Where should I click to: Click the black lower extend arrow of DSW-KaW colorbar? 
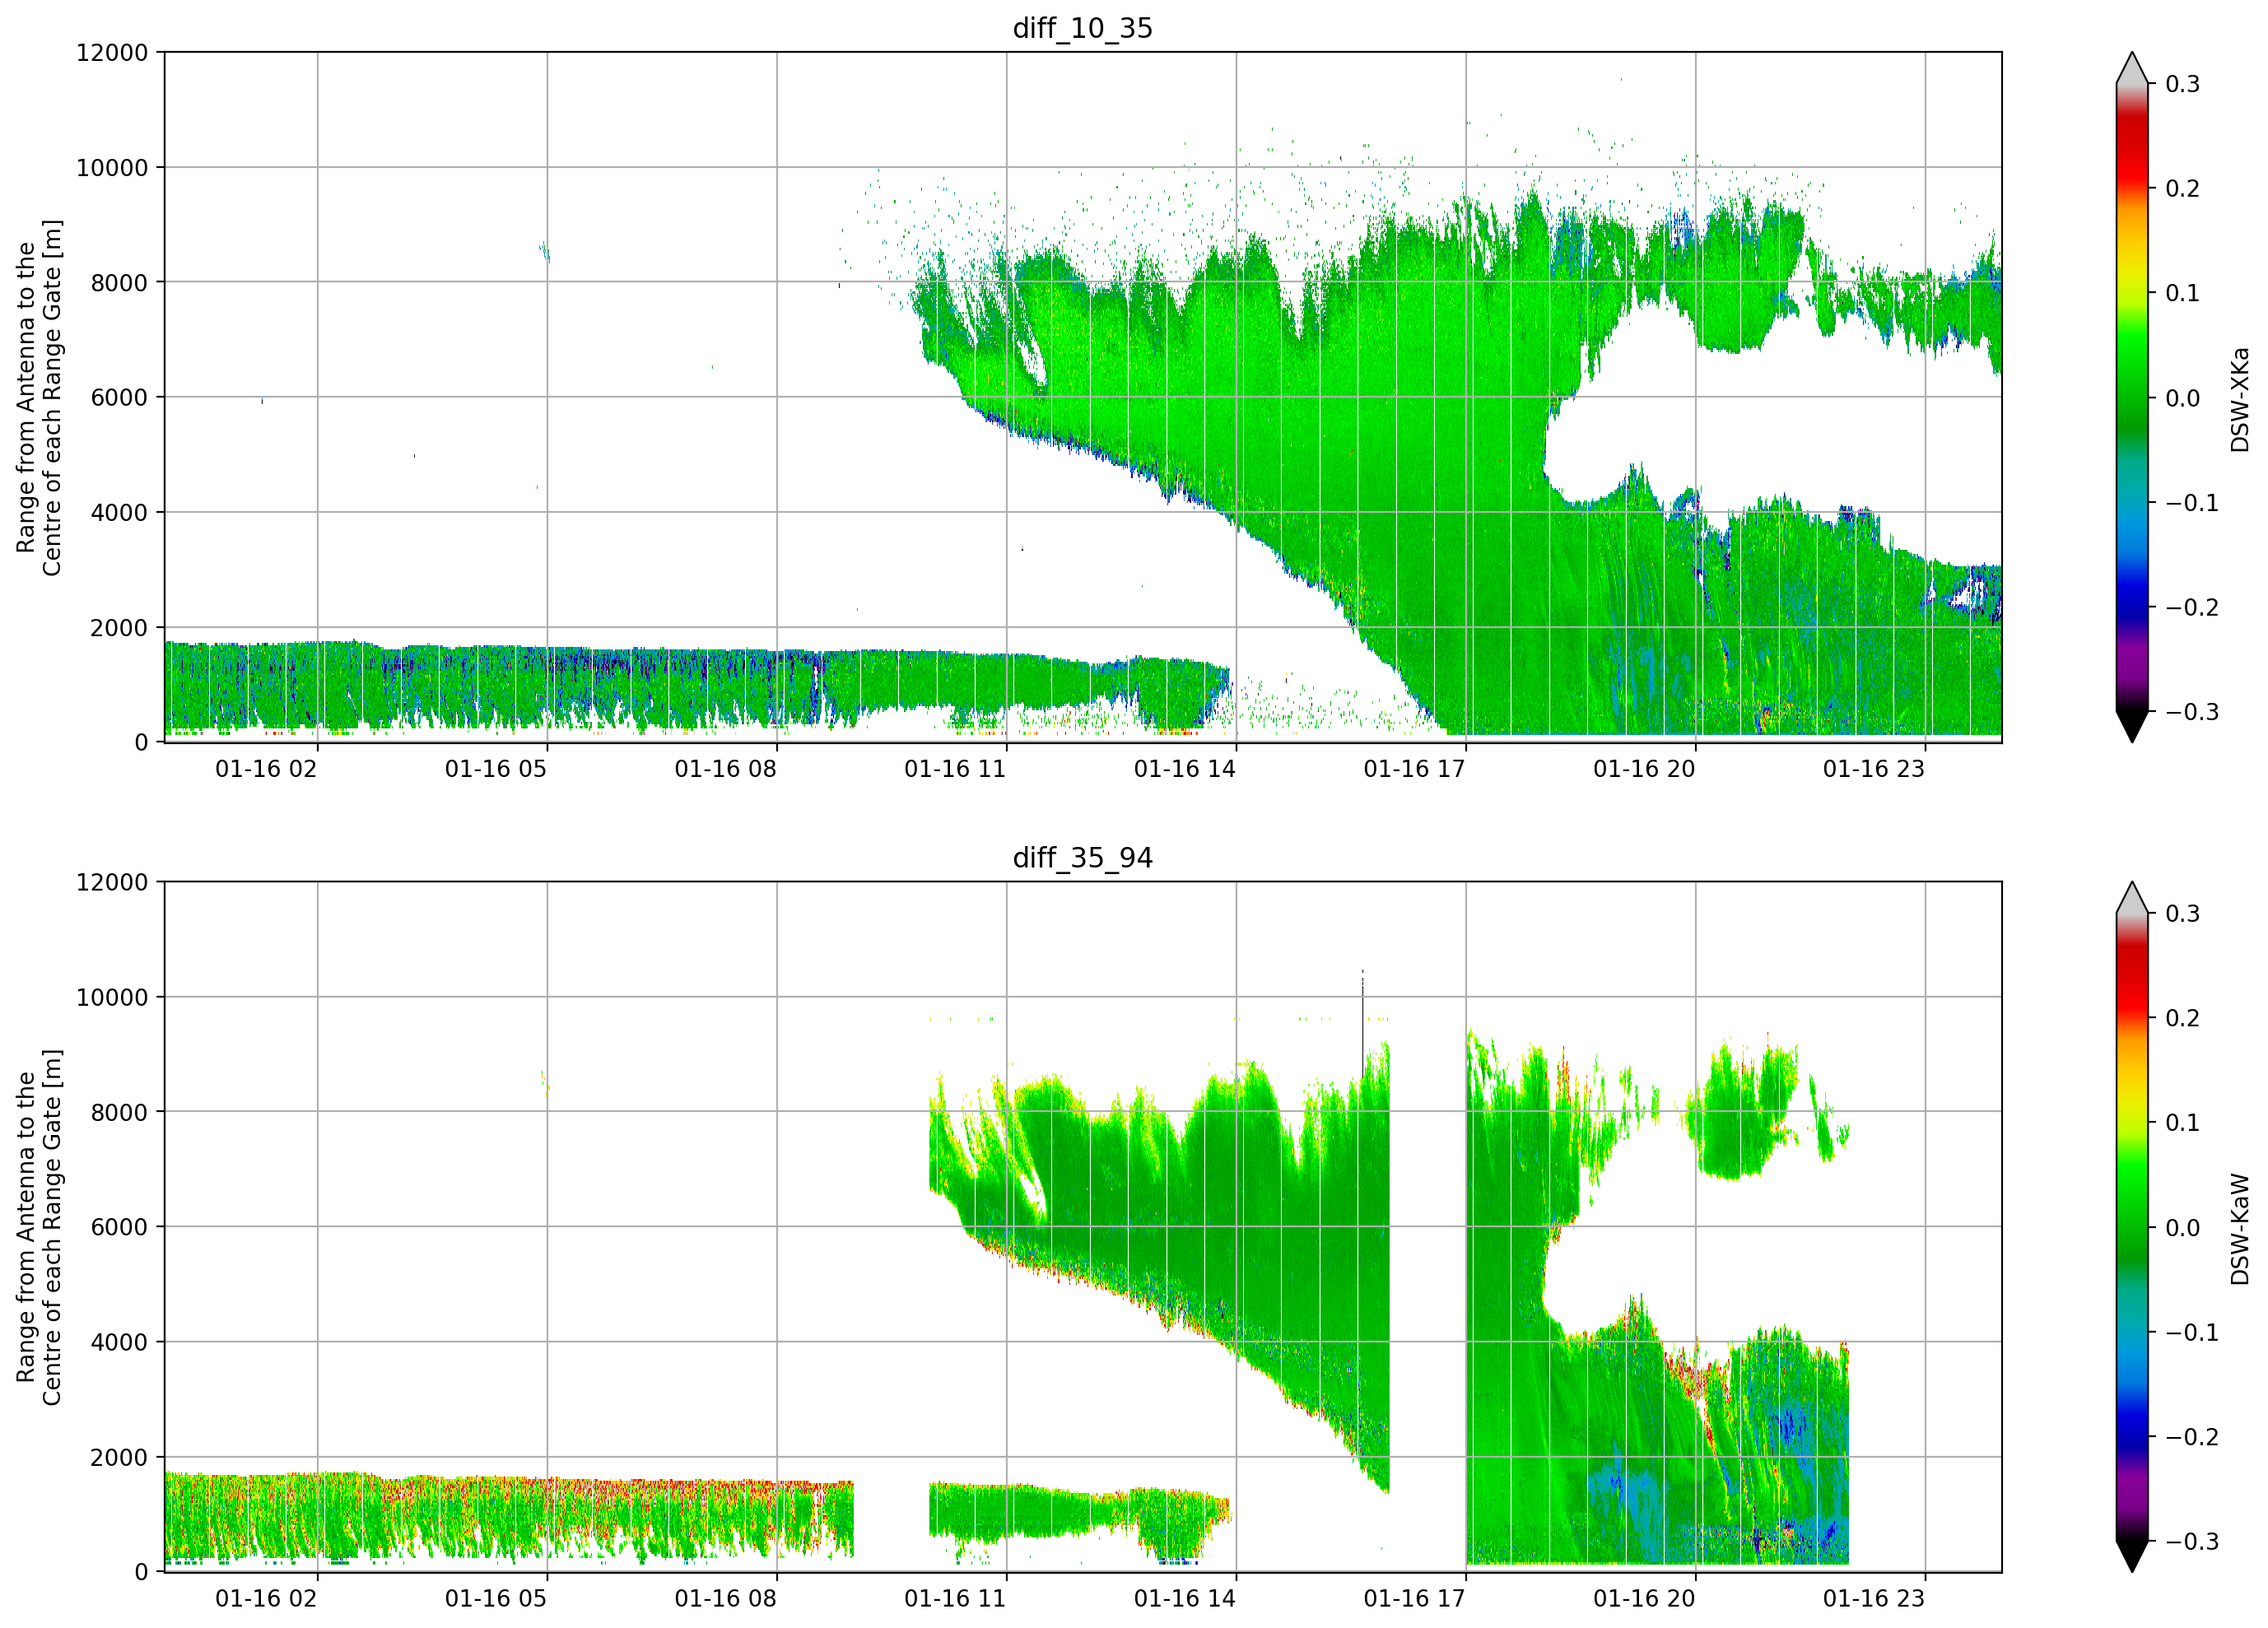(2132, 1555)
